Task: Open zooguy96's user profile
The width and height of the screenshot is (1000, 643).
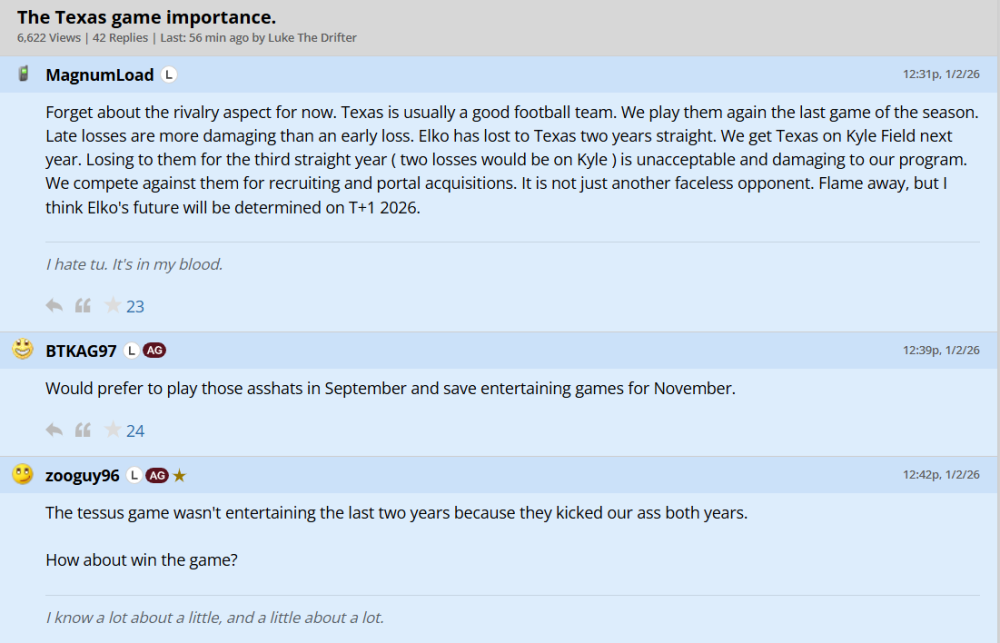Action: 82,476
